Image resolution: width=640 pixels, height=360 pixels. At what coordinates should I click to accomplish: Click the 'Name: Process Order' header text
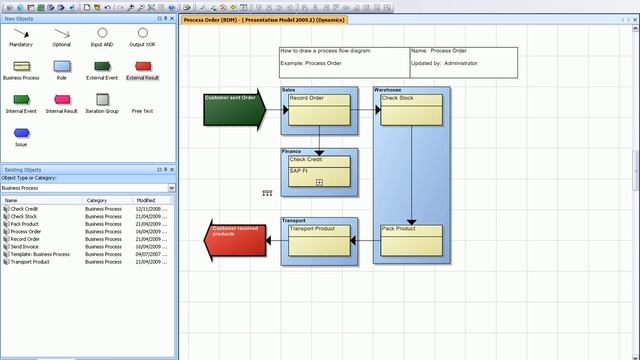(439, 51)
